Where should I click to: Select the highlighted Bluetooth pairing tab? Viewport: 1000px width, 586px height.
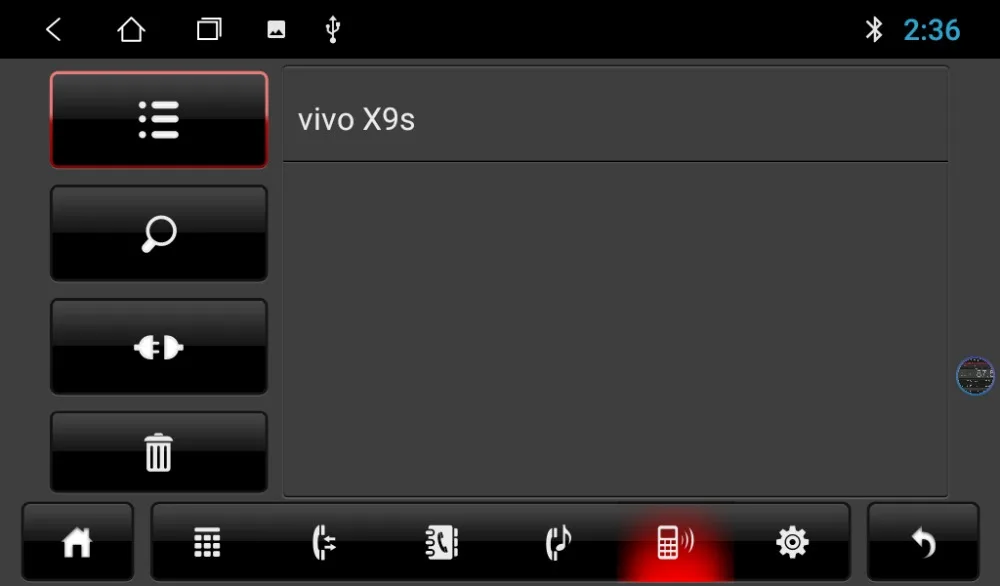(675, 543)
